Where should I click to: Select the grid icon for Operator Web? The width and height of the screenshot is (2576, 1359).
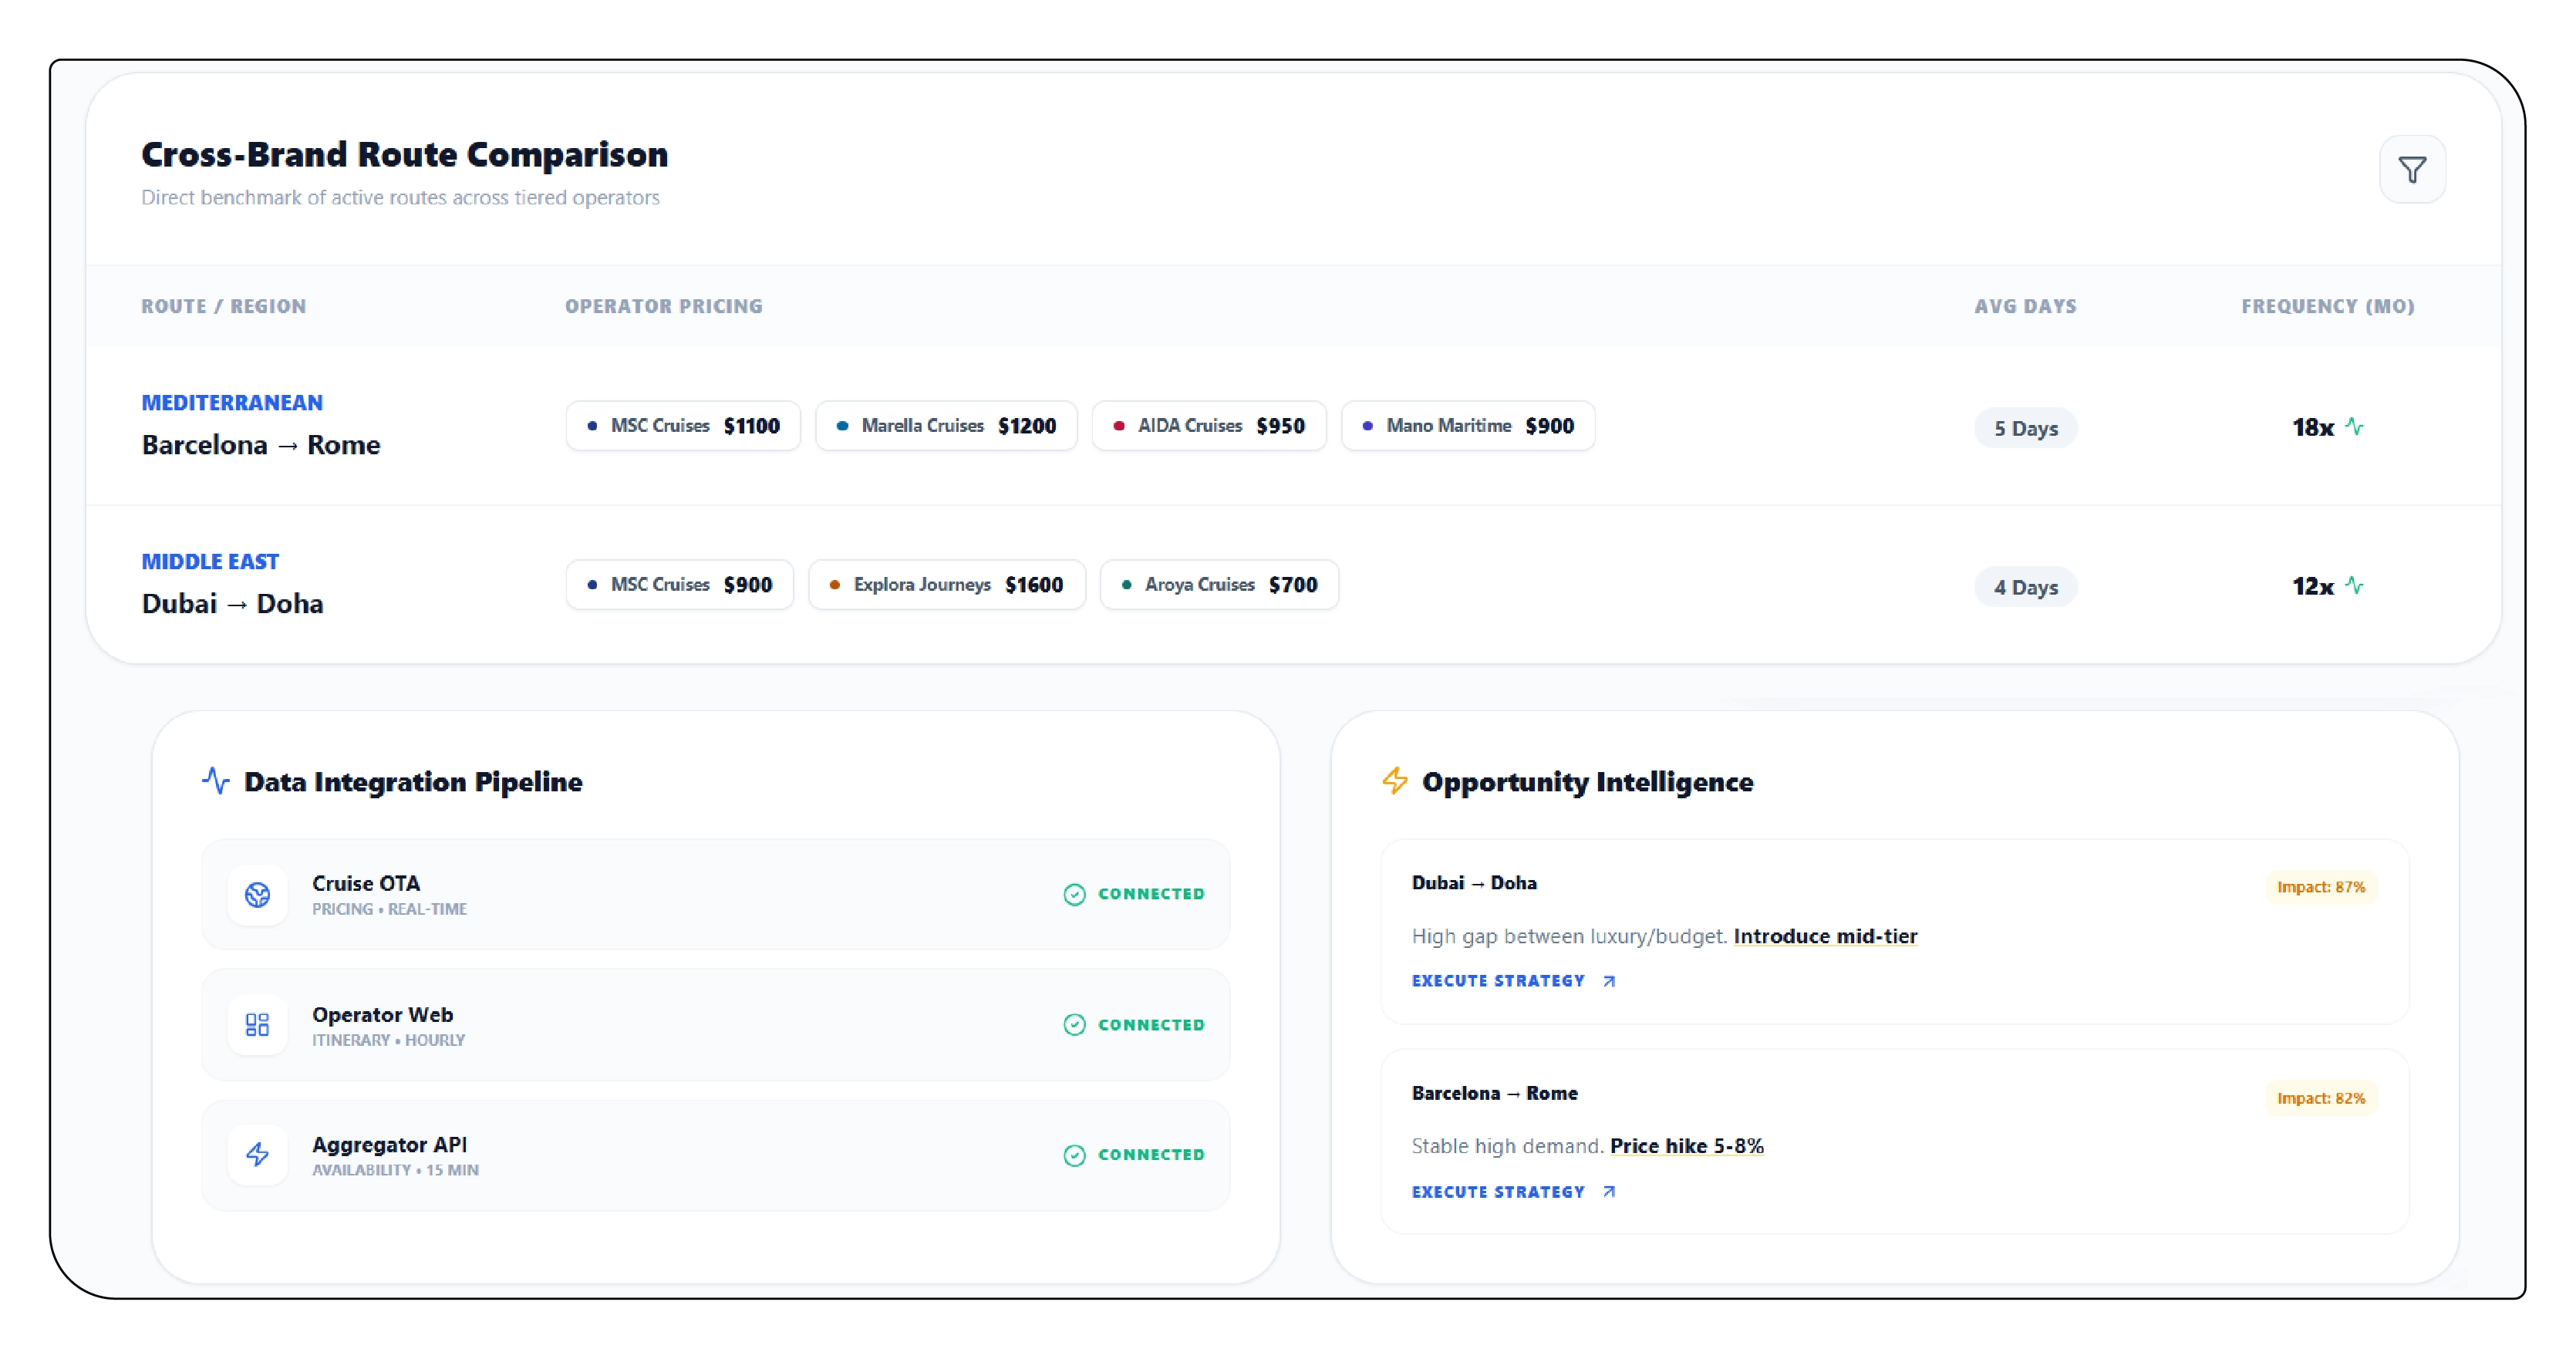tap(257, 1024)
